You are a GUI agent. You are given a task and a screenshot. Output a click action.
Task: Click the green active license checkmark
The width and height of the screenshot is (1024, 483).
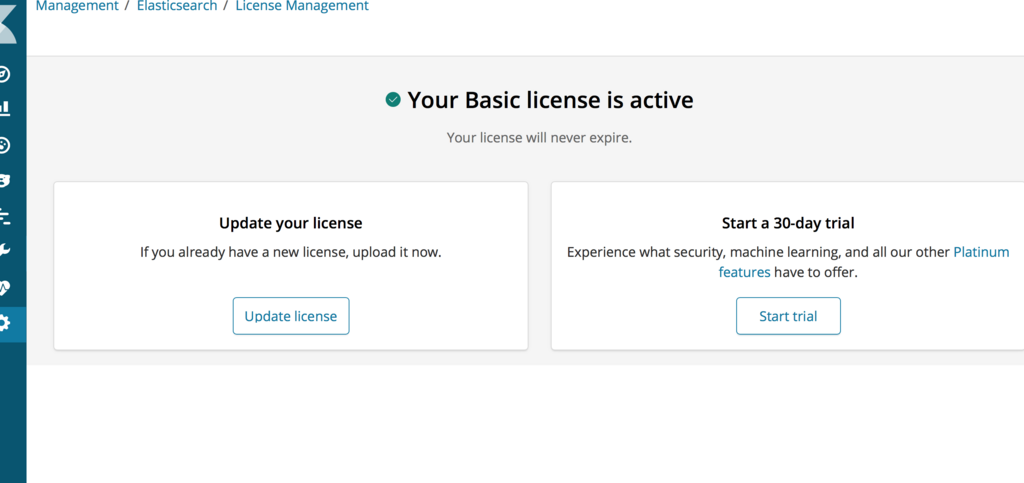[392, 99]
